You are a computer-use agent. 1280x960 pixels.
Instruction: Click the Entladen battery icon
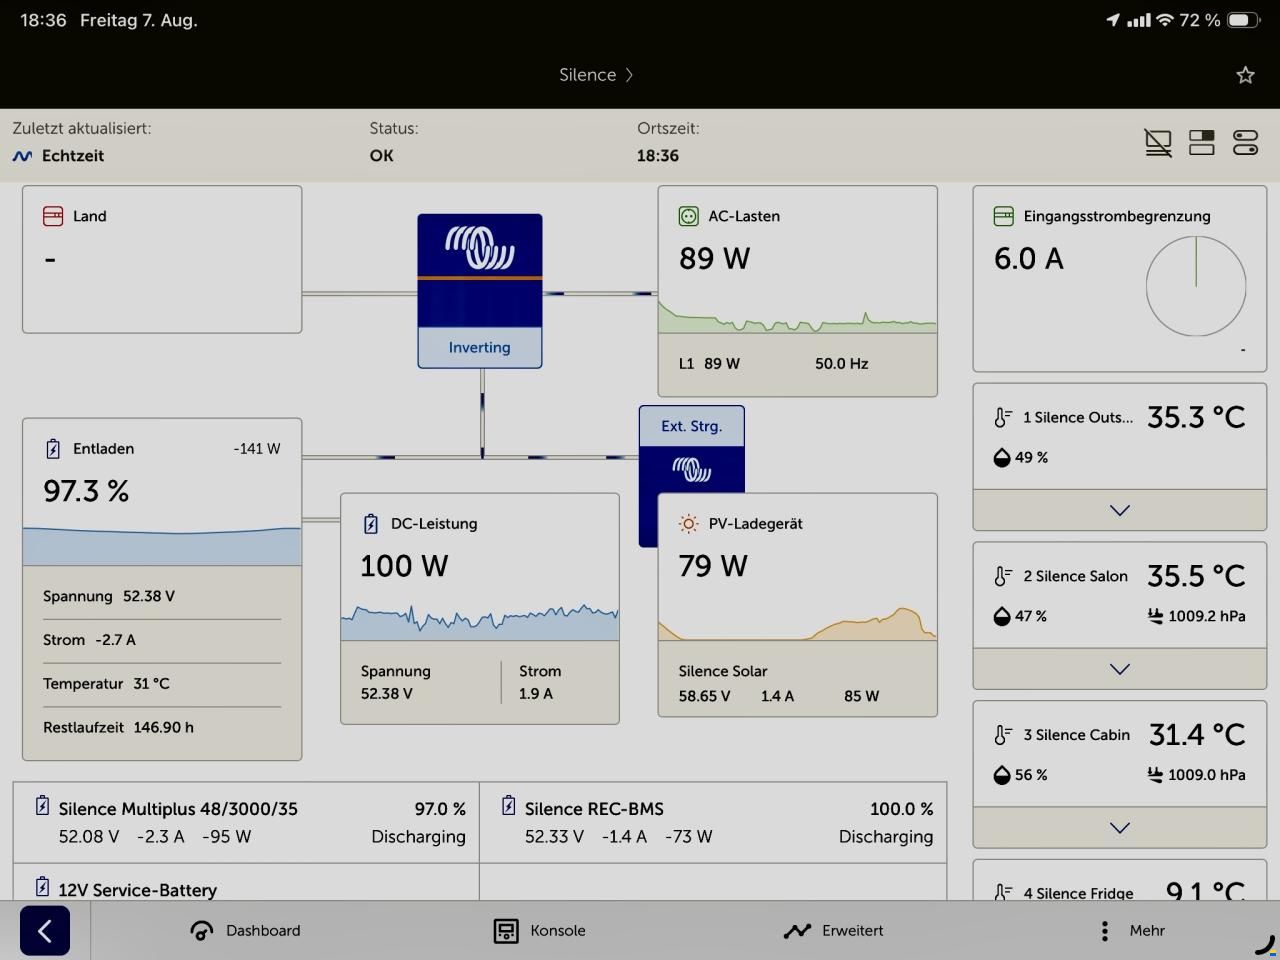(53, 449)
